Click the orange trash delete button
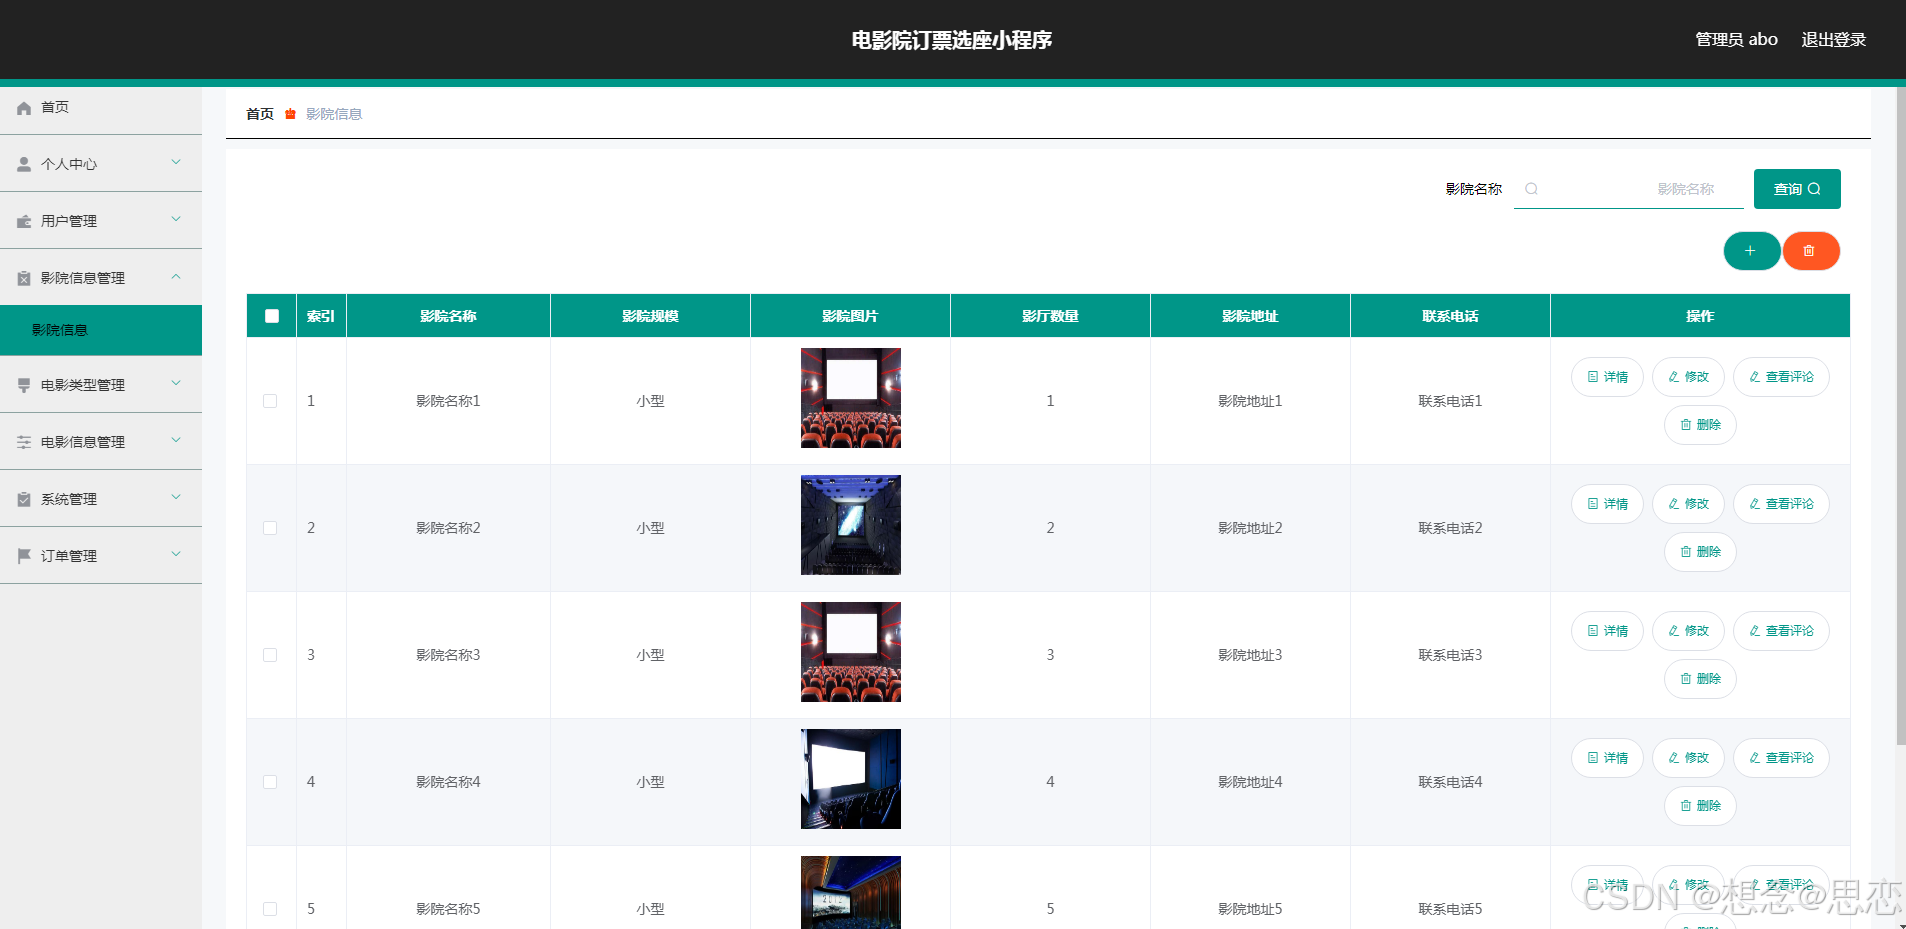1906x929 pixels. coord(1810,251)
